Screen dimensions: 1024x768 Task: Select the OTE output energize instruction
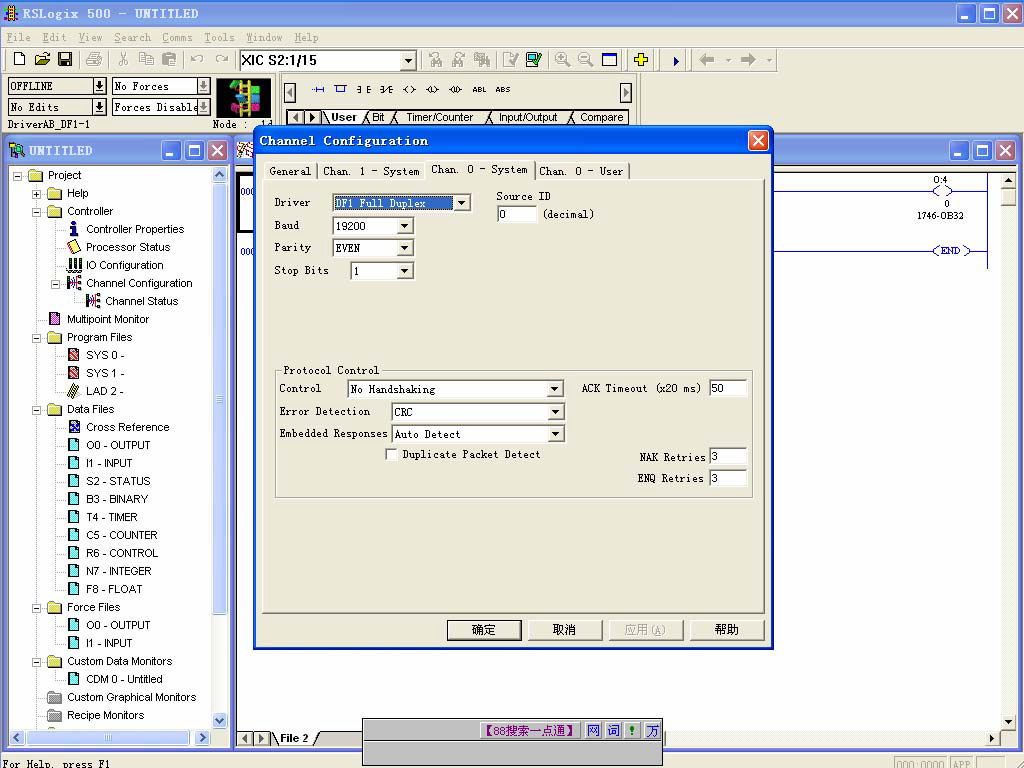click(409, 89)
